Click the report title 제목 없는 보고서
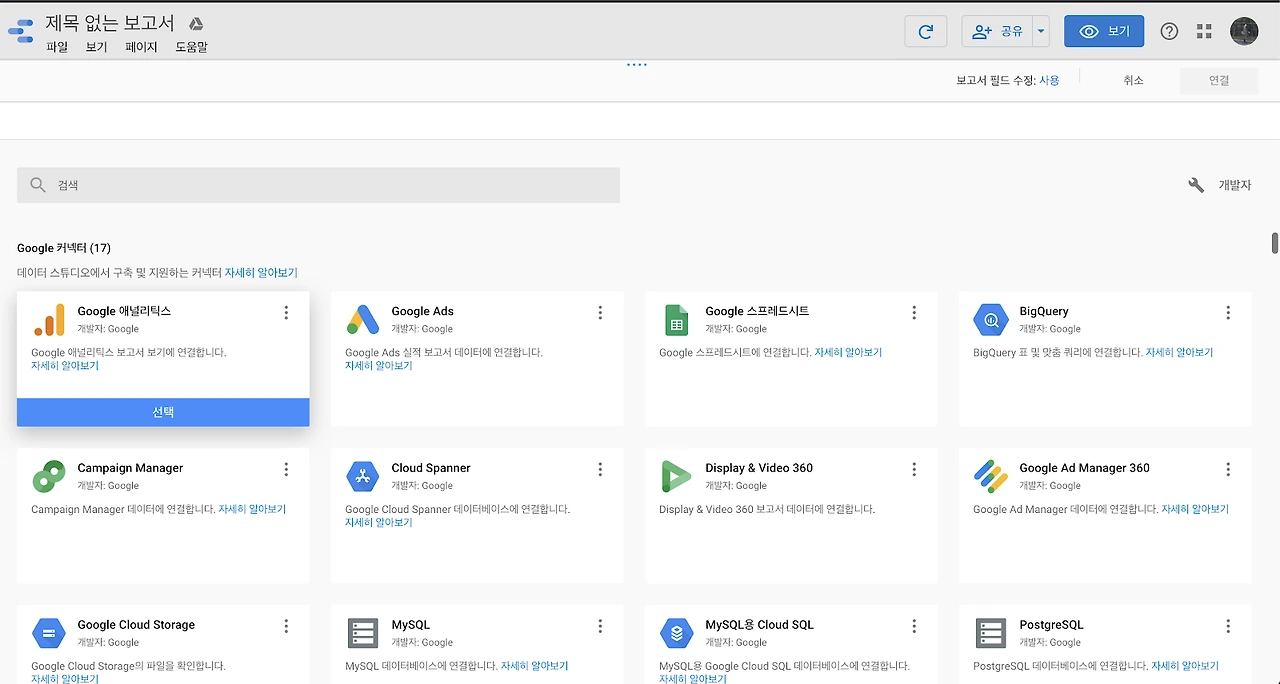The height and width of the screenshot is (684, 1280). click(x=110, y=23)
